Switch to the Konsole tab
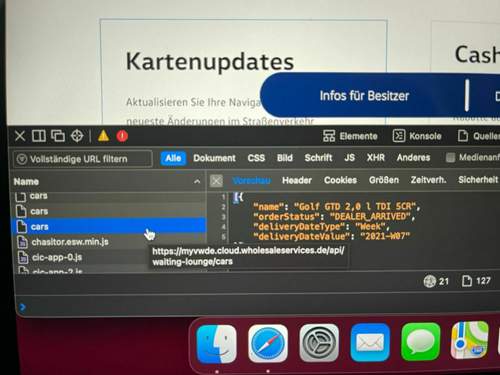This screenshot has width=500, height=375. point(417,136)
